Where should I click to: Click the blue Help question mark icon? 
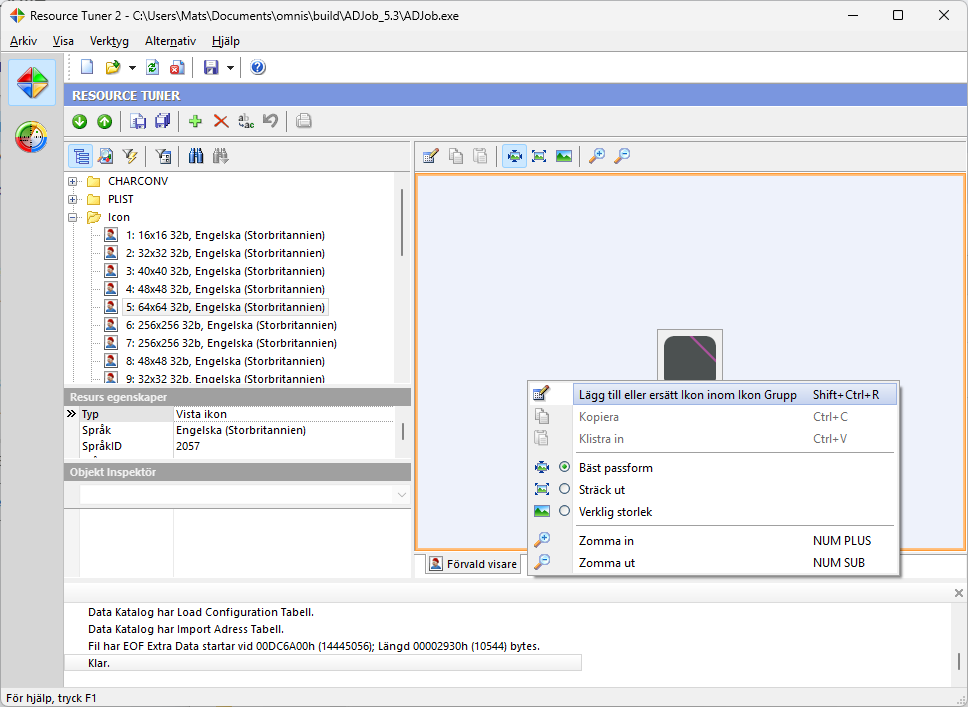coord(257,67)
